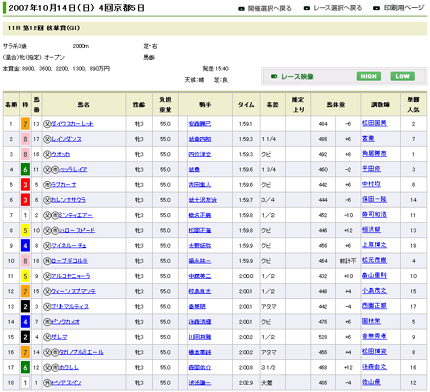Click the 市 mark beside ピンクカメオ

coord(47,322)
